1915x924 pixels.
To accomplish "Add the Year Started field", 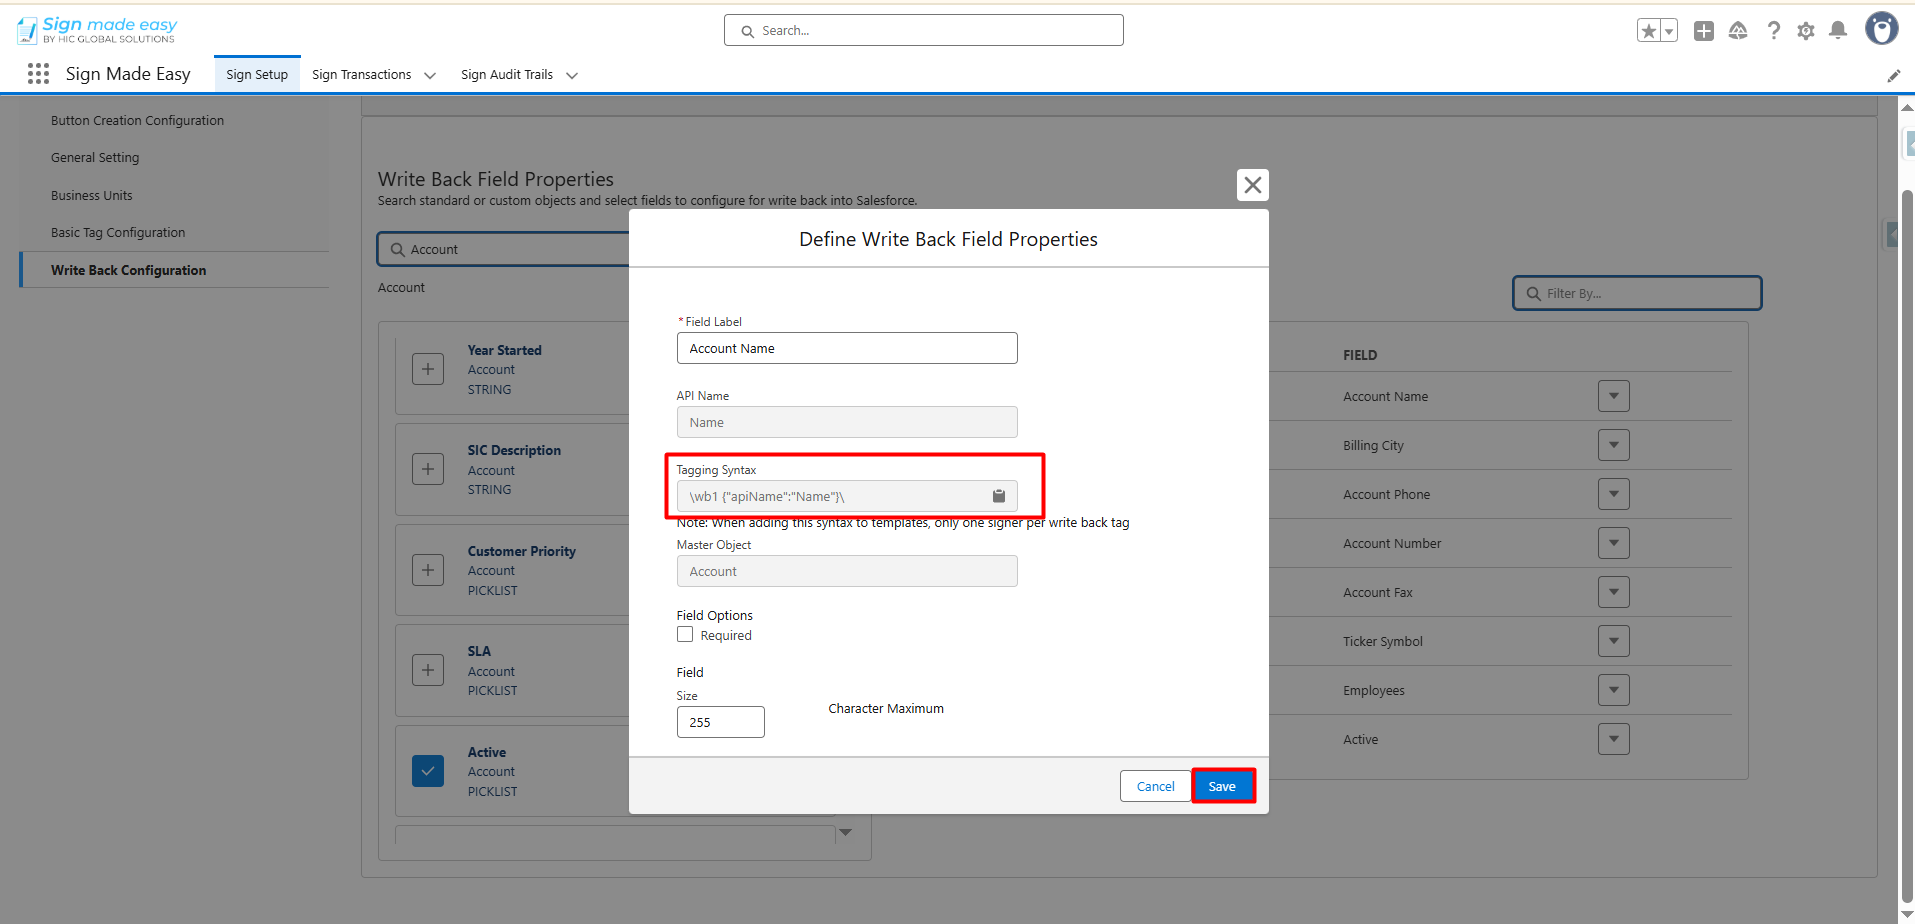I will click(428, 369).
